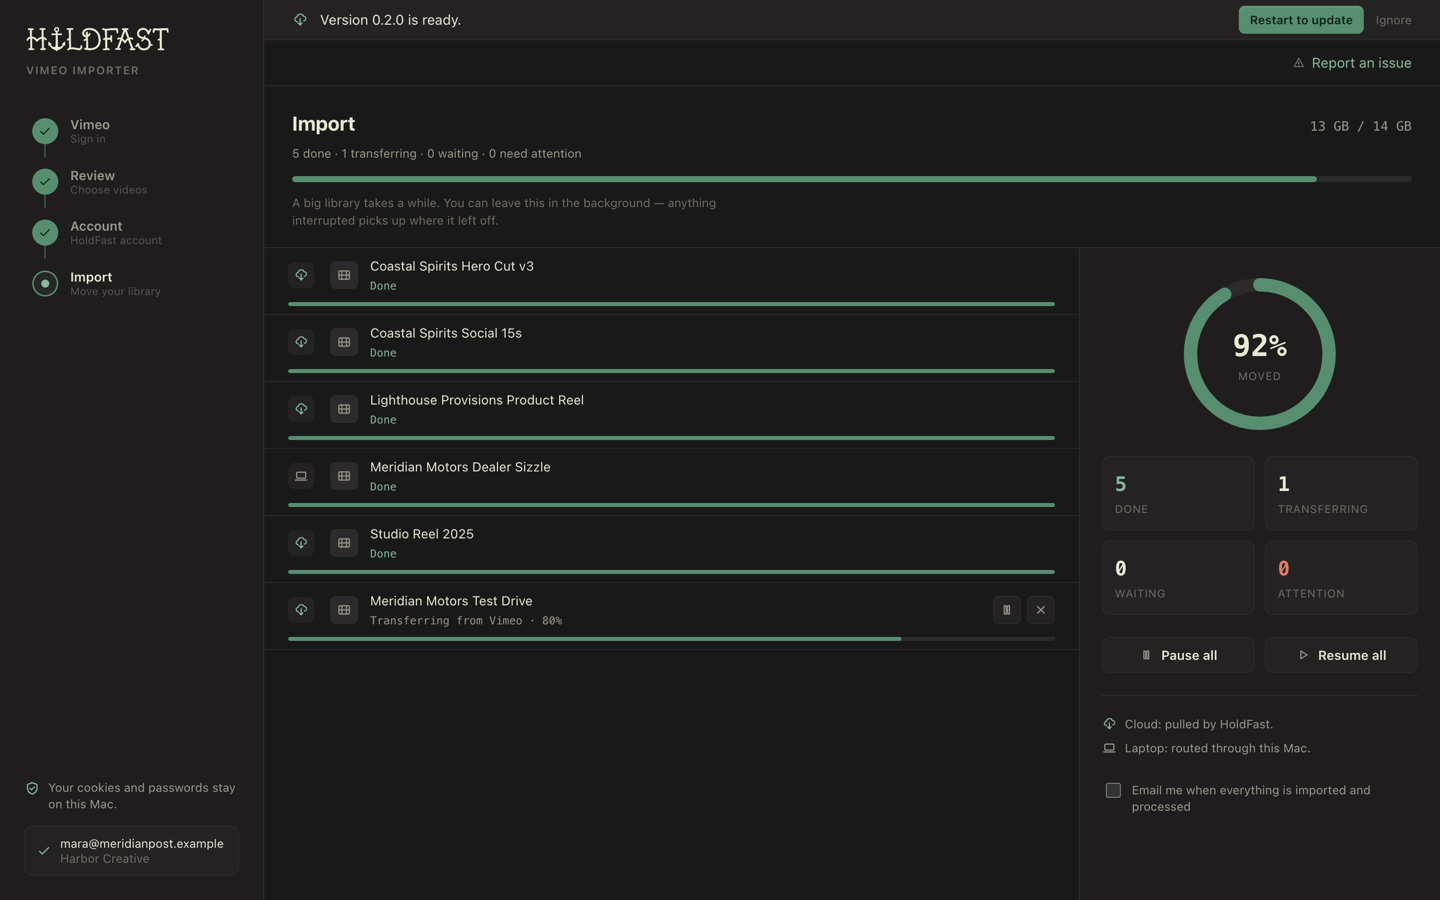Click grid icon beside Meridian Motors Test Drive
This screenshot has height=900, width=1440.
point(344,610)
